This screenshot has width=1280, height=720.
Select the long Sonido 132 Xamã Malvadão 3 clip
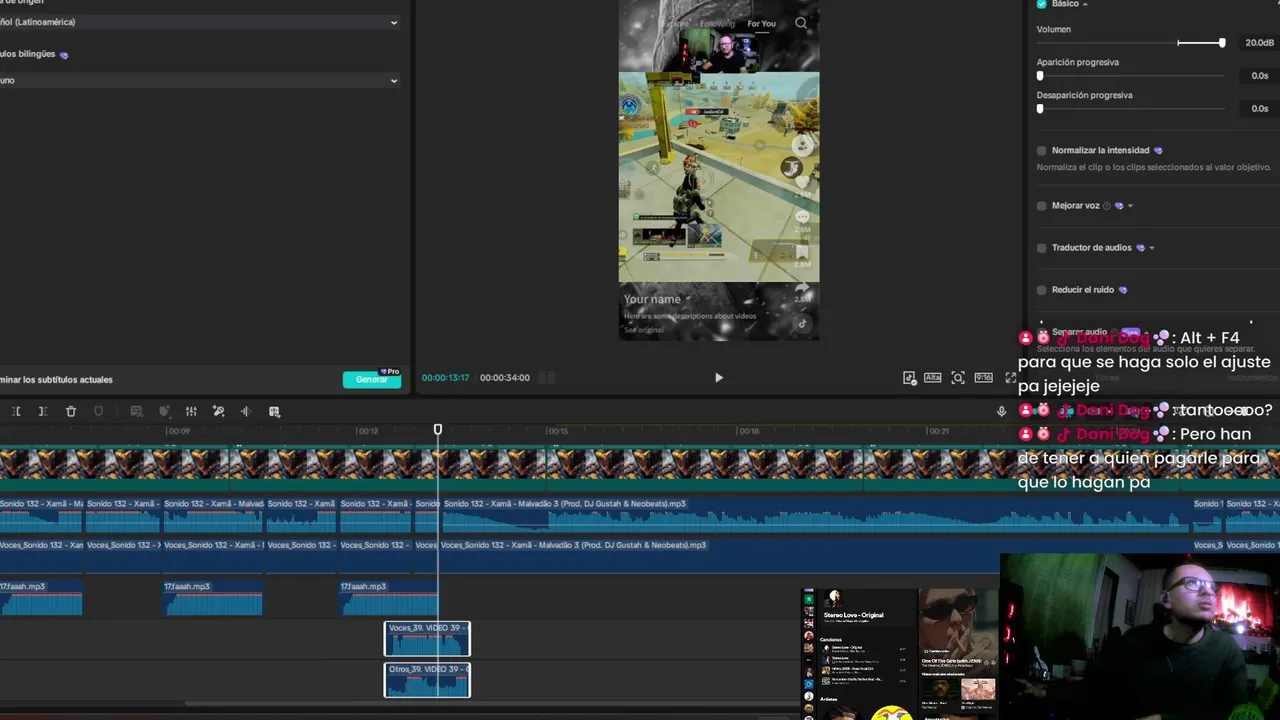tap(815, 515)
